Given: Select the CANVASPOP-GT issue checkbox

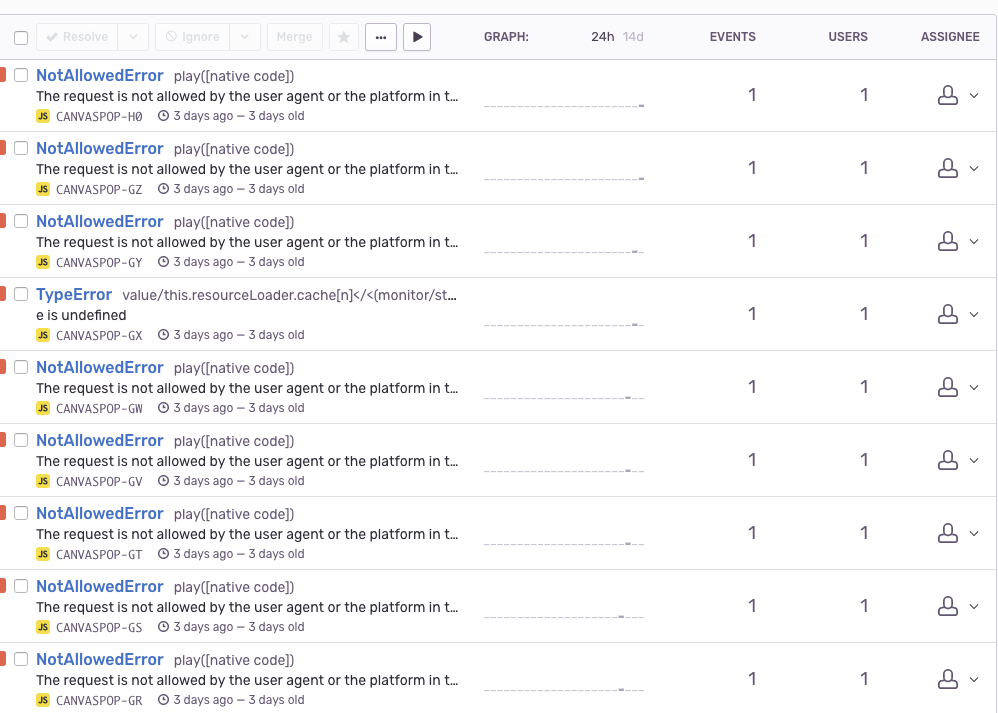Looking at the screenshot, I should coord(21,513).
